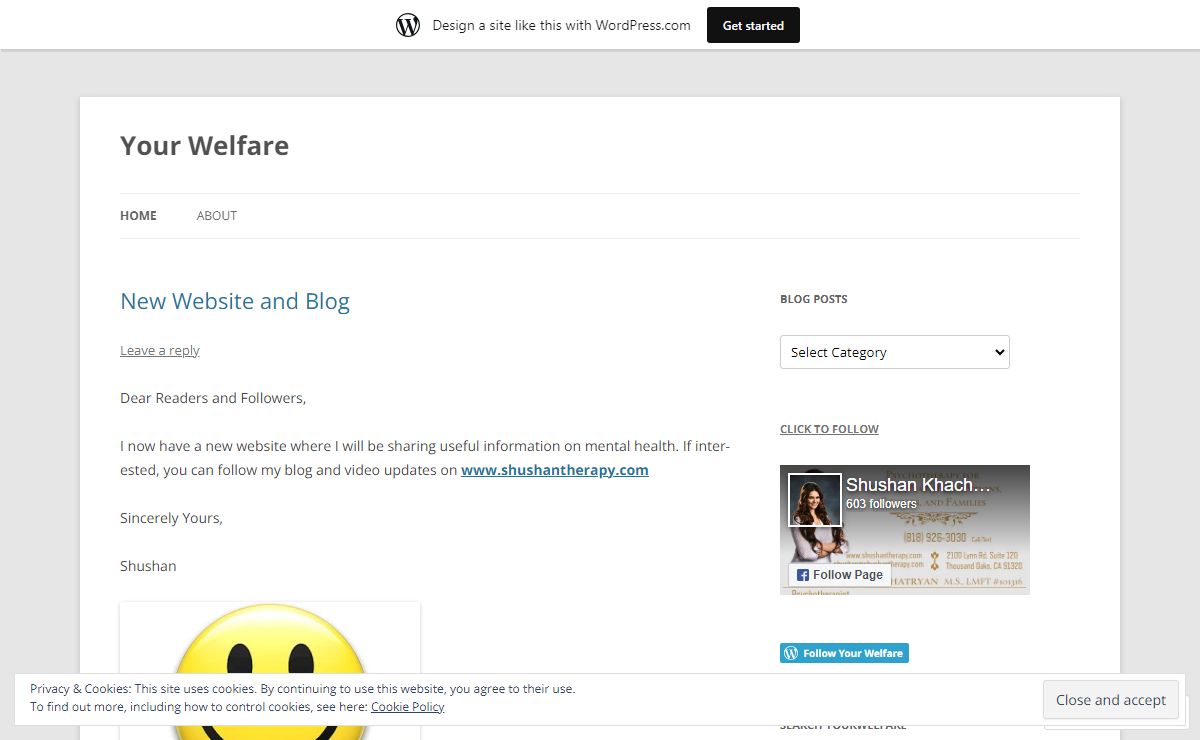Click Close and accept cookie button
The height and width of the screenshot is (740, 1200).
click(x=1111, y=700)
